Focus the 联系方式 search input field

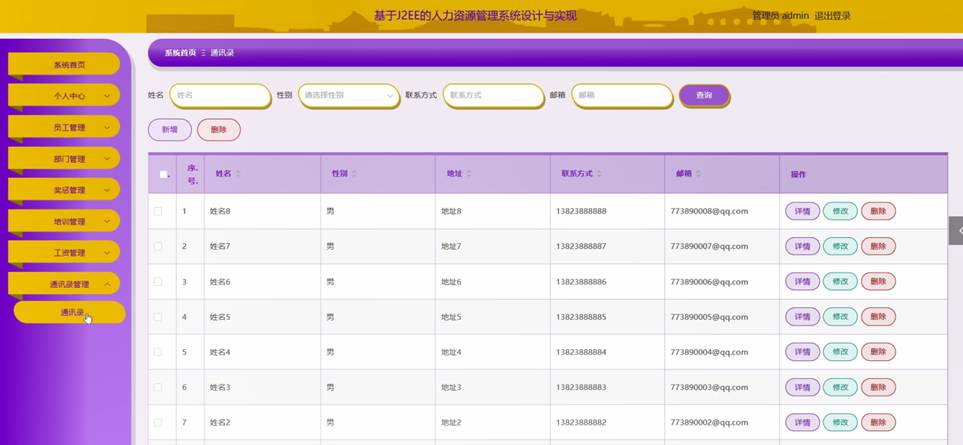[x=493, y=96]
